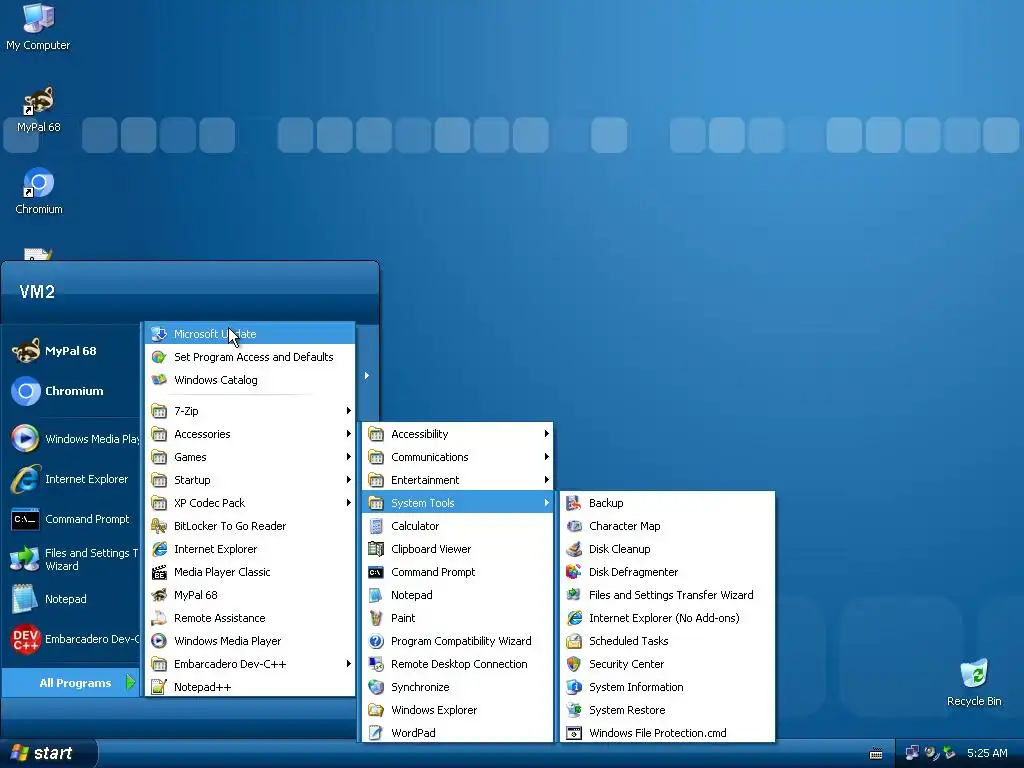Image resolution: width=1024 pixels, height=768 pixels.
Task: Click the taskbar clock showing 5:25 AM
Action: point(987,753)
